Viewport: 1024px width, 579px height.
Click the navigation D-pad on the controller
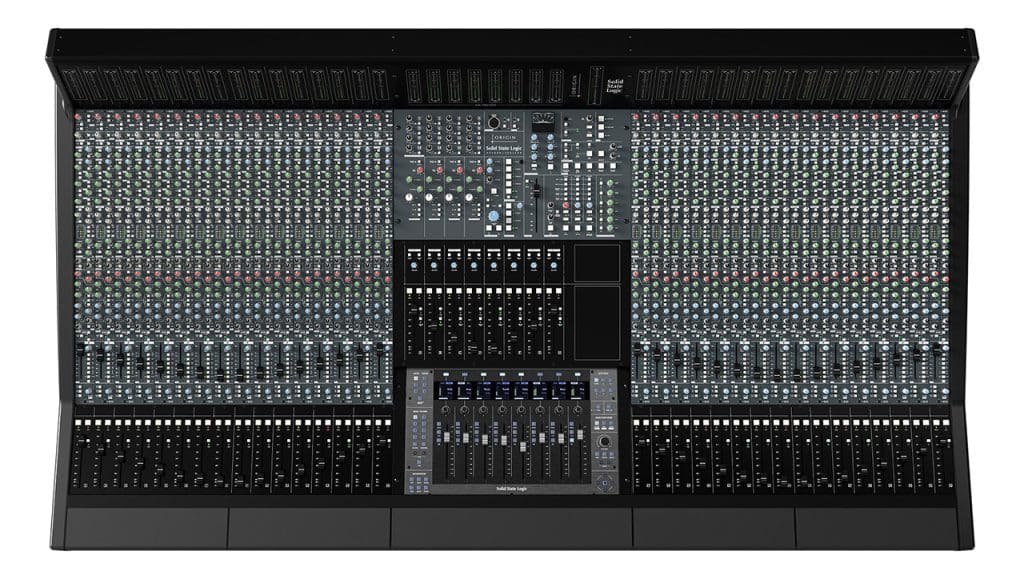pyautogui.click(x=604, y=483)
